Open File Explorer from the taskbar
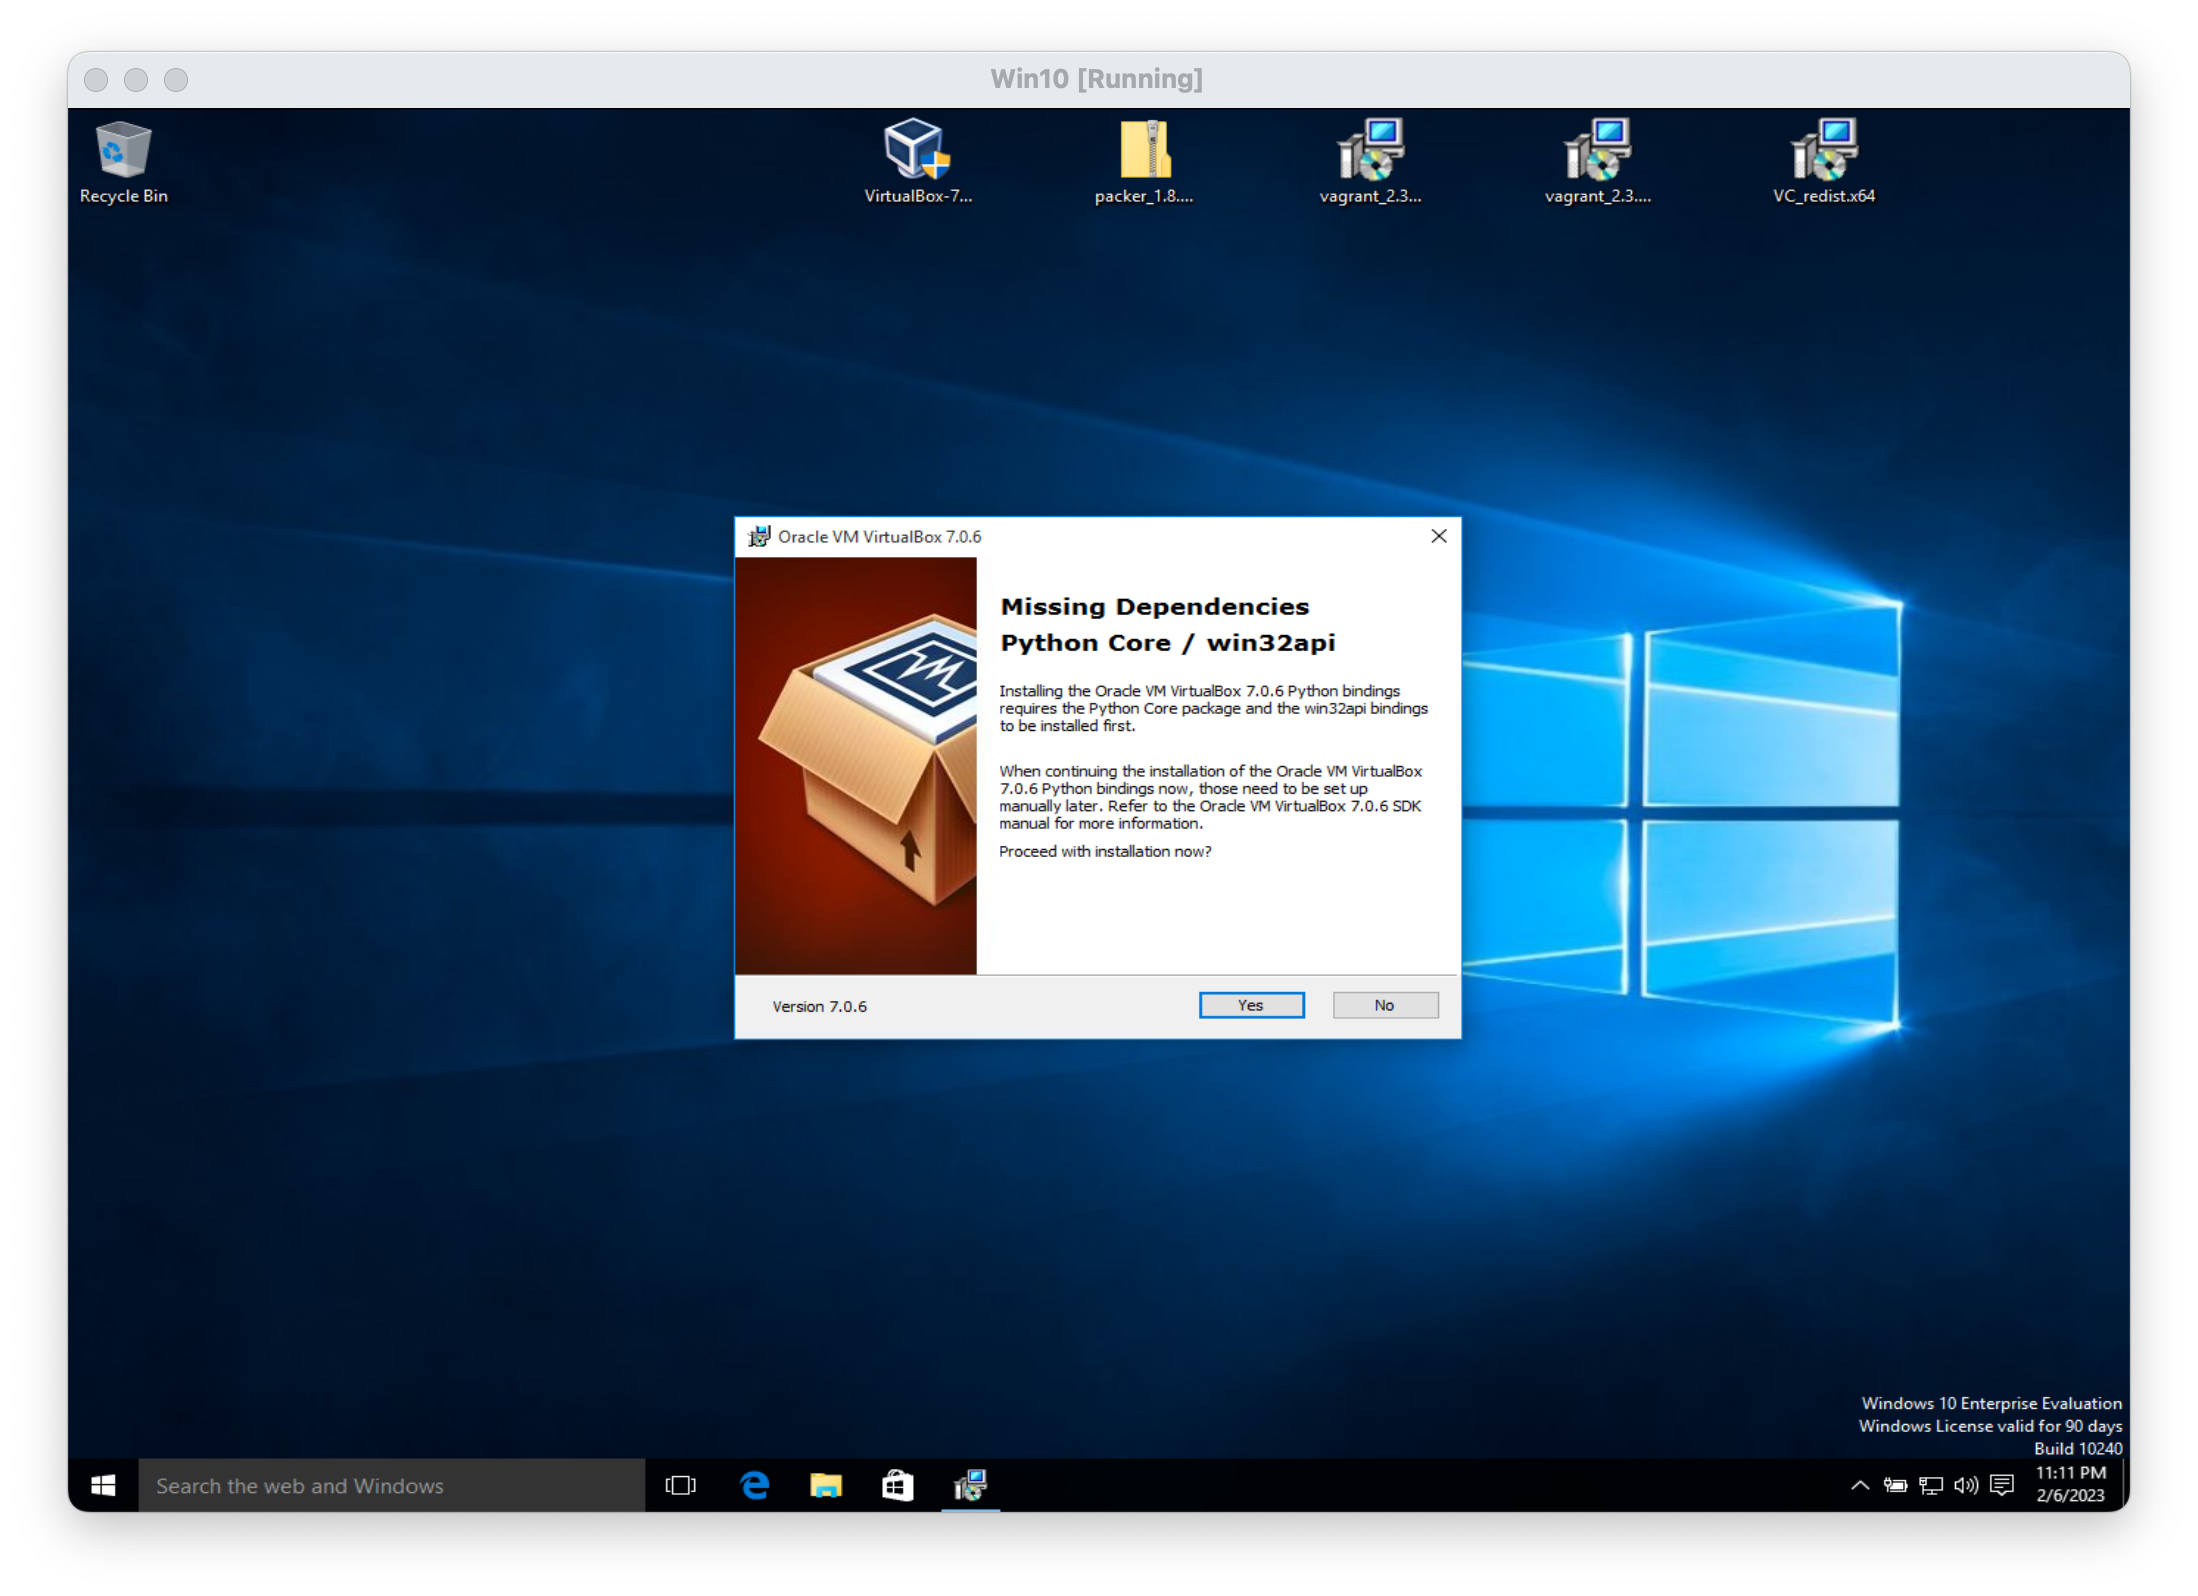The width and height of the screenshot is (2198, 1596). [826, 1486]
